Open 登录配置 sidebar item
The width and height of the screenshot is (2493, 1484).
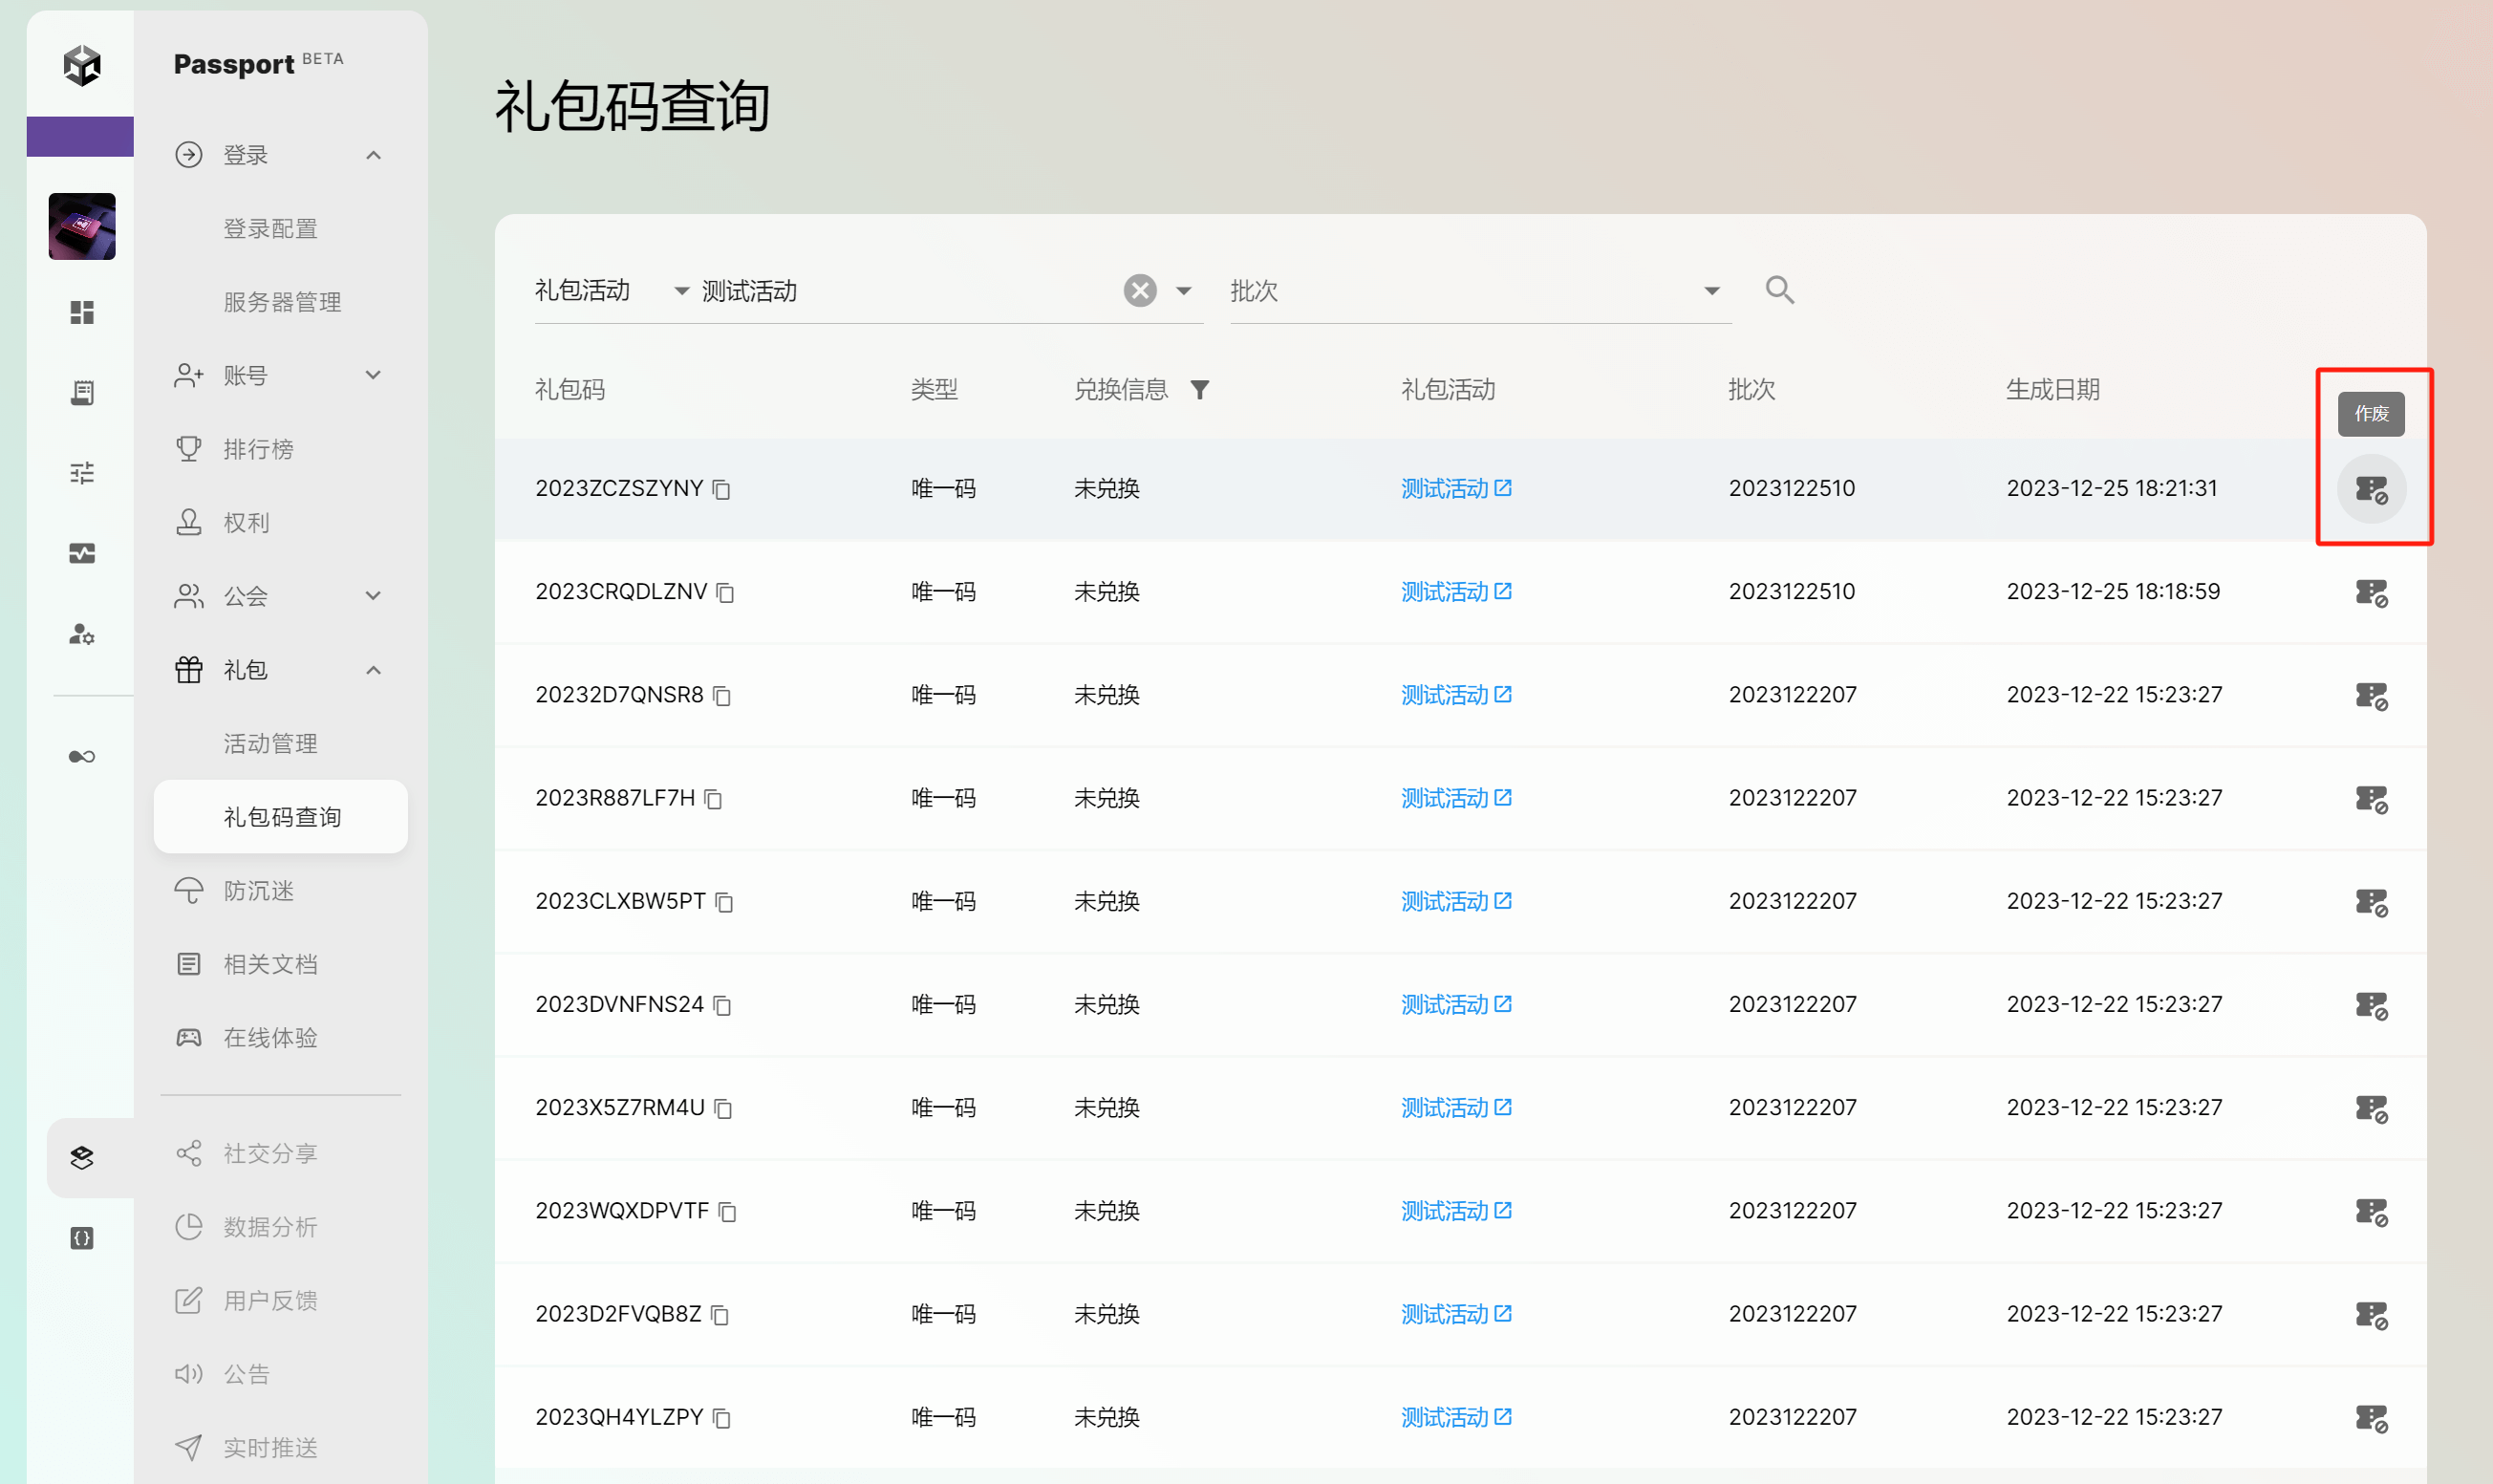tap(270, 229)
